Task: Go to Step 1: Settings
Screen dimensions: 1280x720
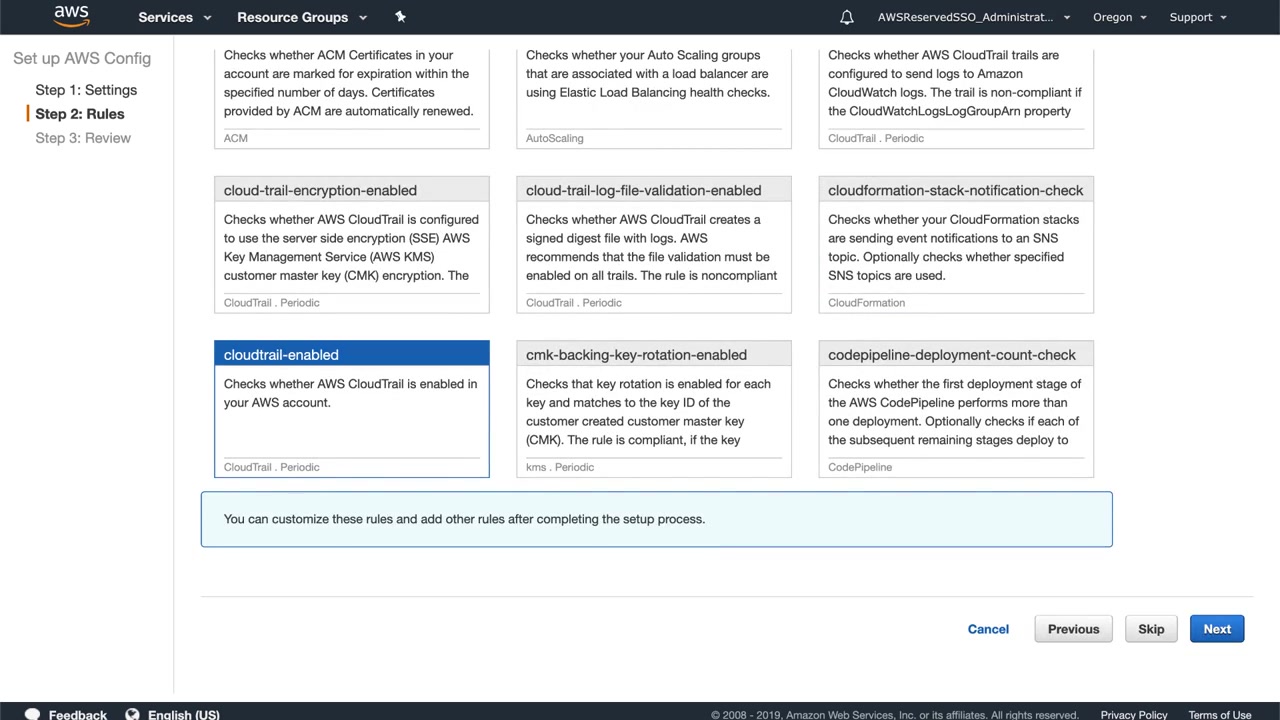Action: coord(86,90)
